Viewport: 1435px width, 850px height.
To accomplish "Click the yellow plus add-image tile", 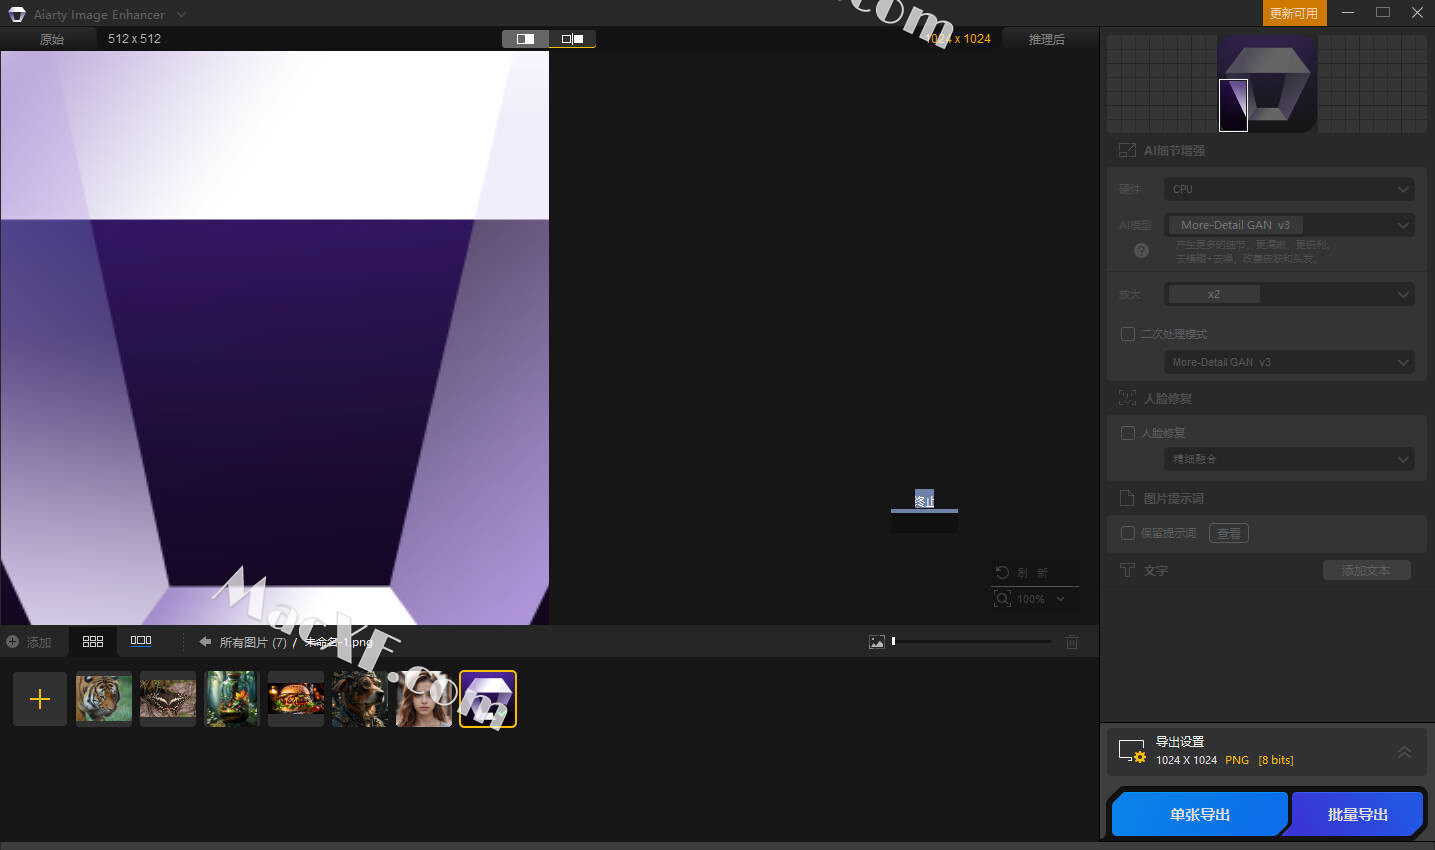I will click(40, 699).
